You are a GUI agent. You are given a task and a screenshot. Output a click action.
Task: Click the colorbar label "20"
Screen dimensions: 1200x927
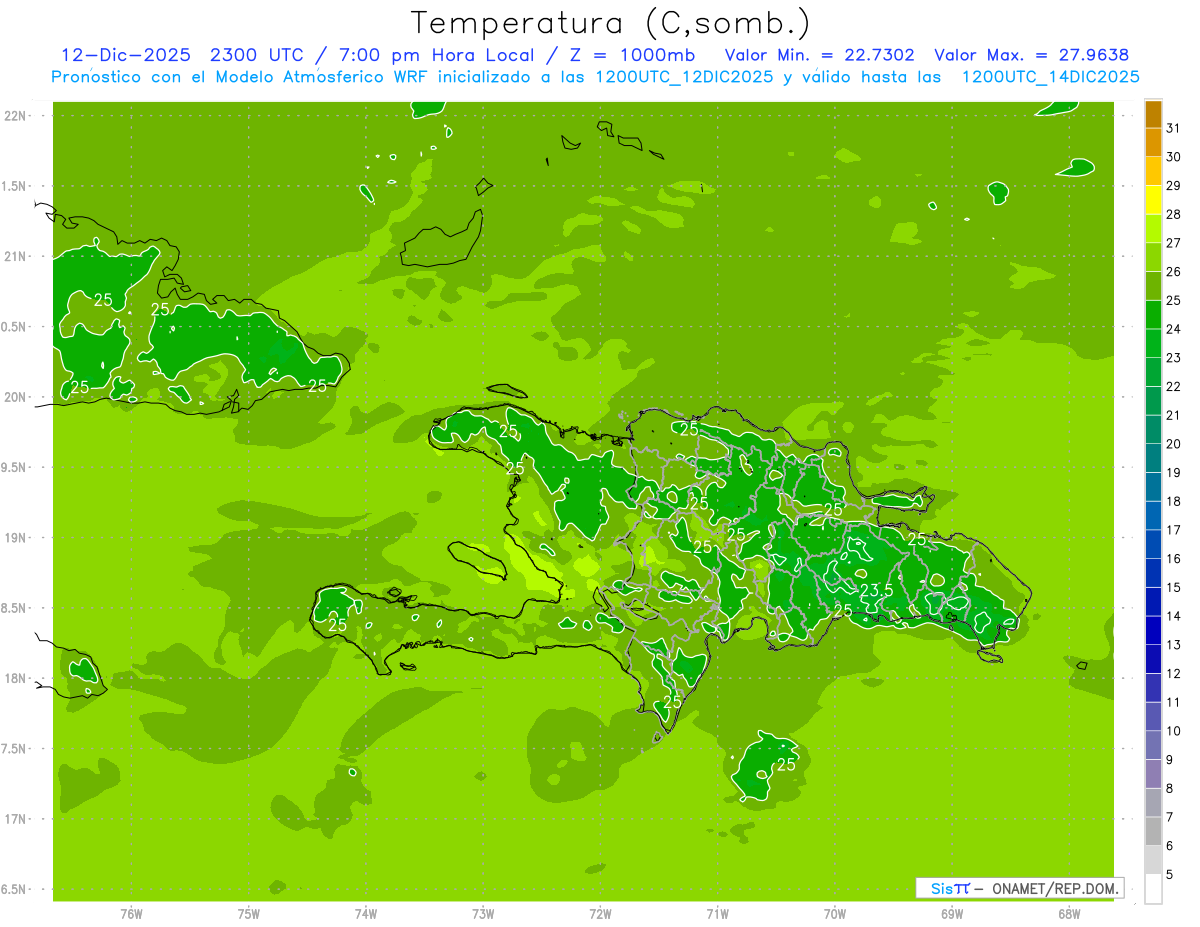coord(1174,444)
